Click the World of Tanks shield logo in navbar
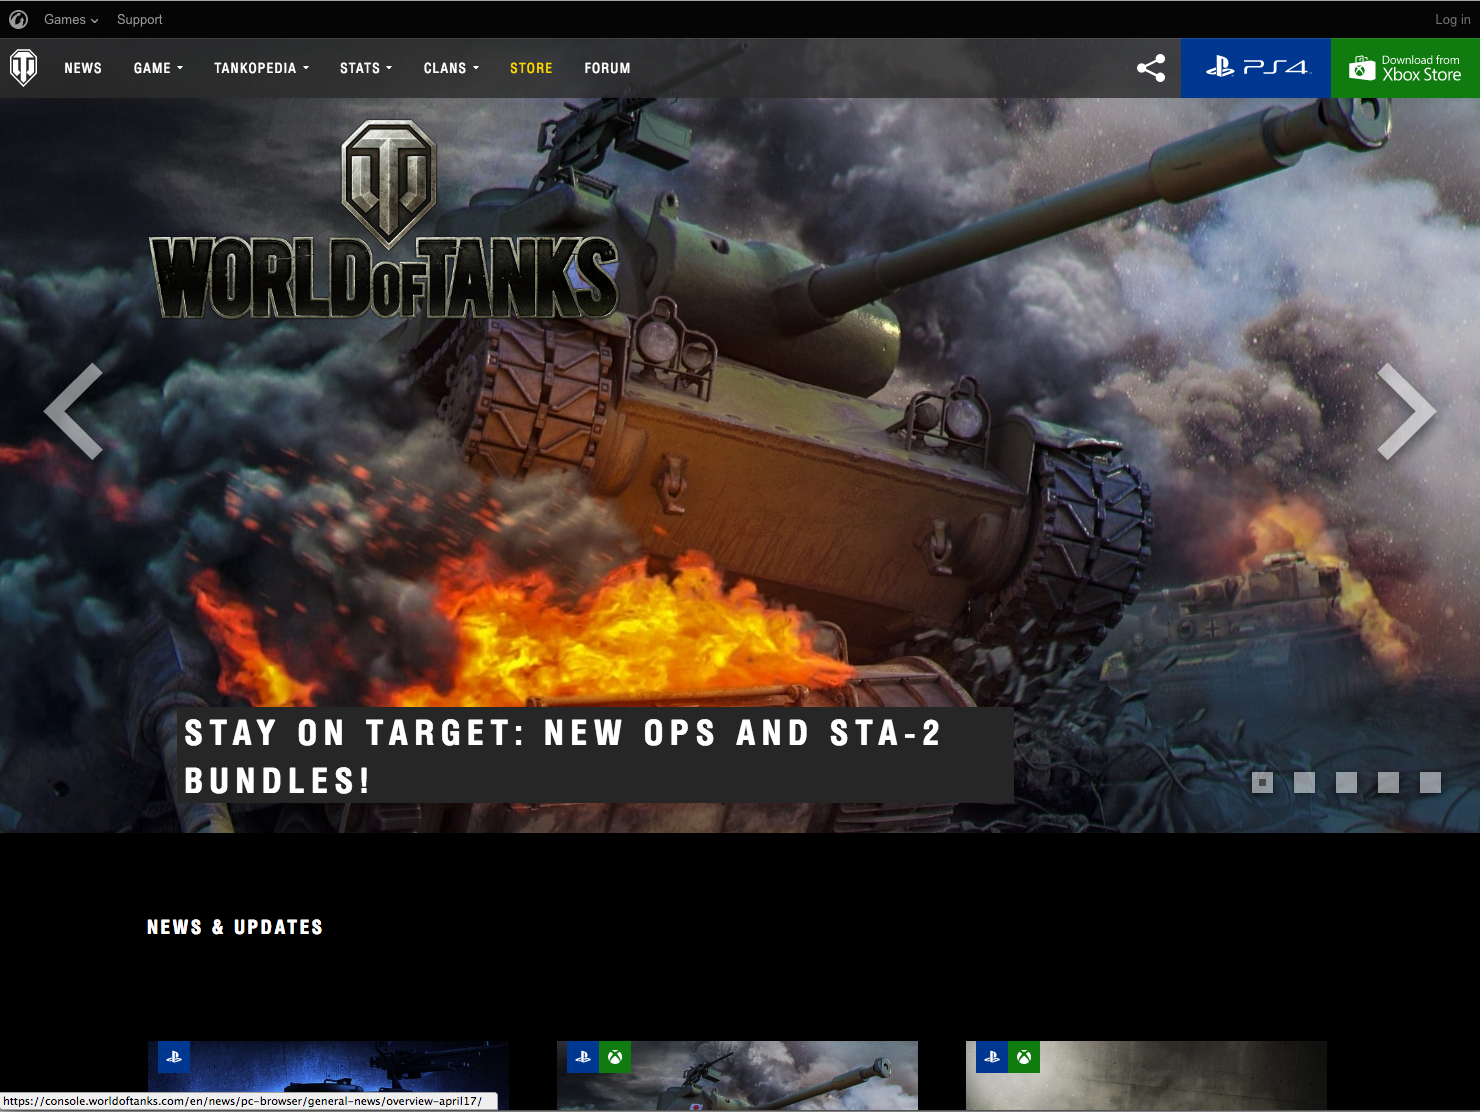Image resolution: width=1480 pixels, height=1112 pixels. (x=23, y=68)
